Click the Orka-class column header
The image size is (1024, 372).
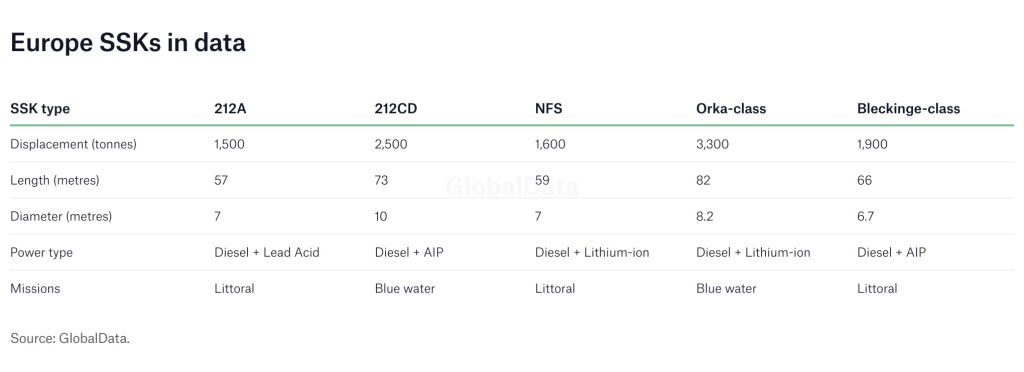[731, 109]
